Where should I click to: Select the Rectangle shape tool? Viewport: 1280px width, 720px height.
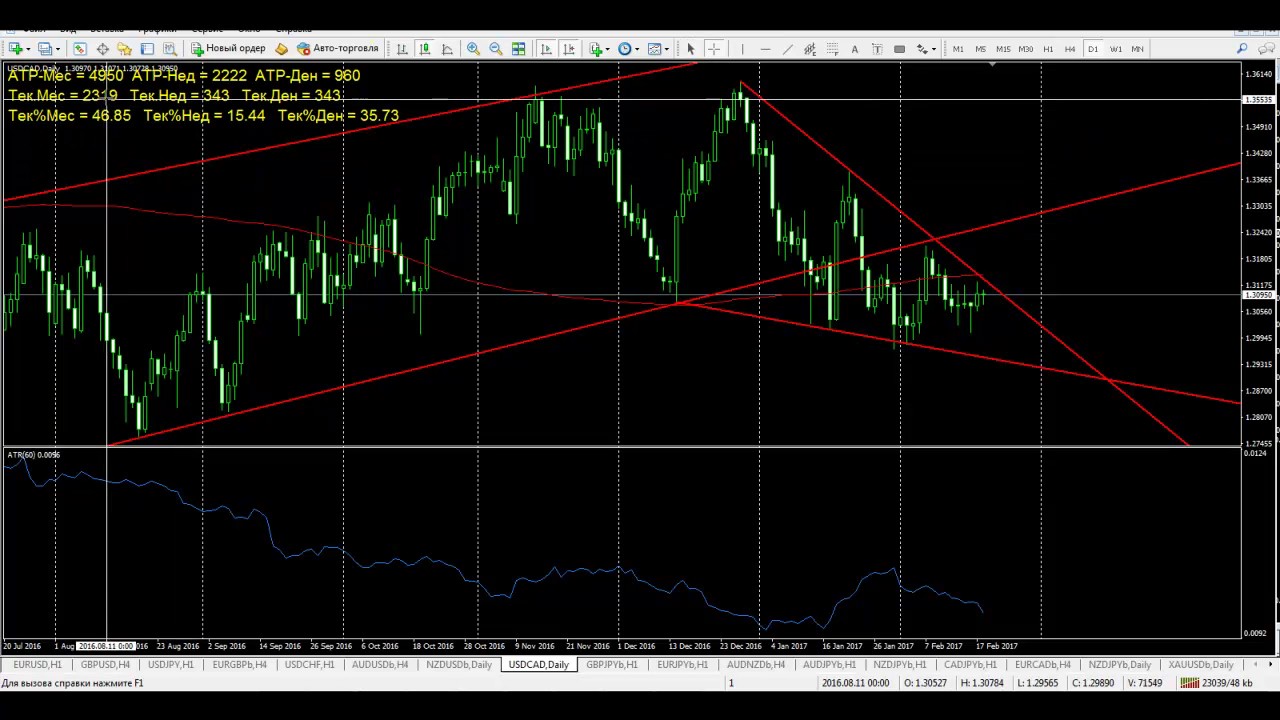coord(899,48)
